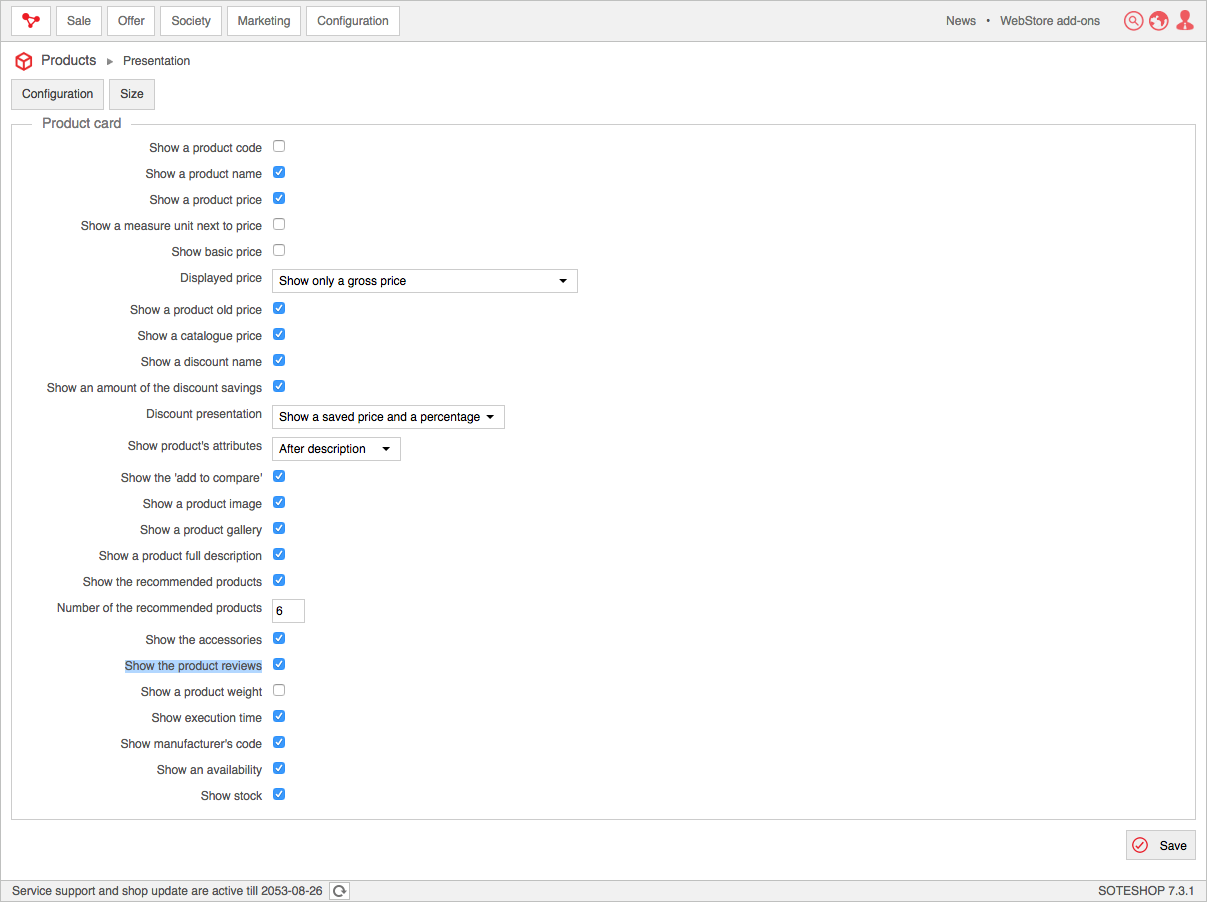The image size is (1207, 902).
Task: Enable Show a measure unit next to price
Action: pos(279,224)
